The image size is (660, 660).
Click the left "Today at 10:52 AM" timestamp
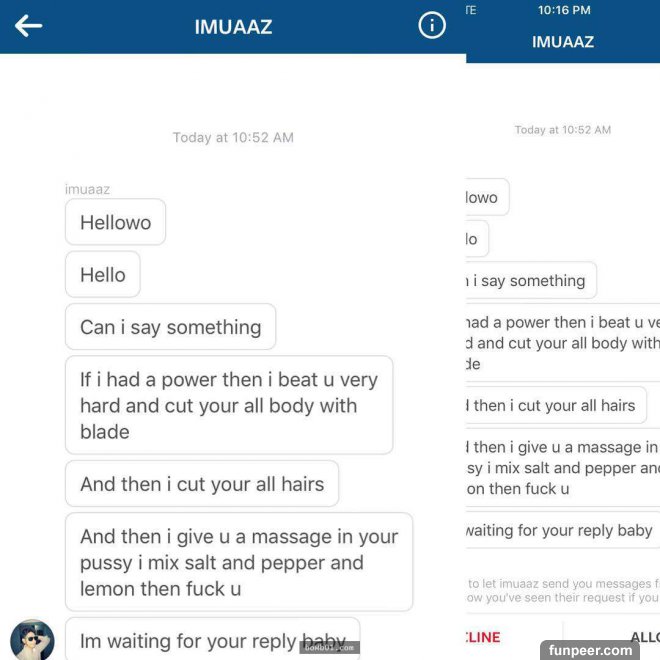click(233, 137)
